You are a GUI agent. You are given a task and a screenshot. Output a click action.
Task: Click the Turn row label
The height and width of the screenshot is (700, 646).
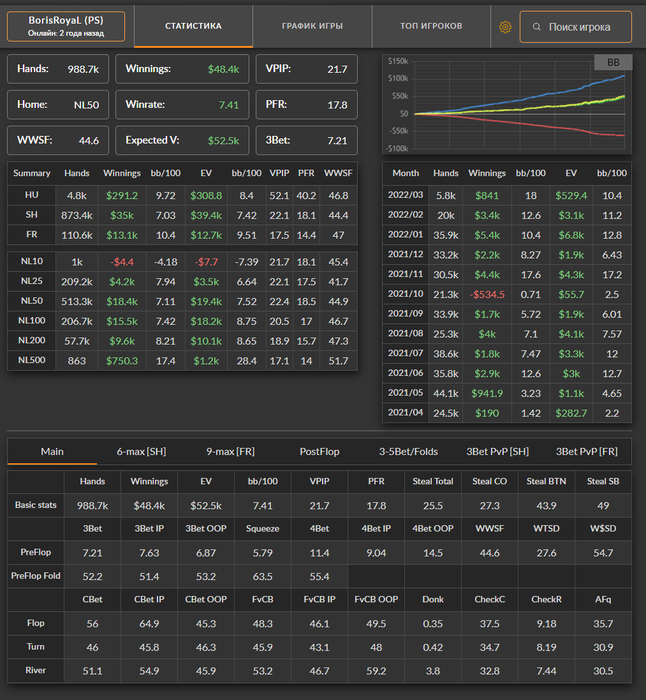click(36, 647)
